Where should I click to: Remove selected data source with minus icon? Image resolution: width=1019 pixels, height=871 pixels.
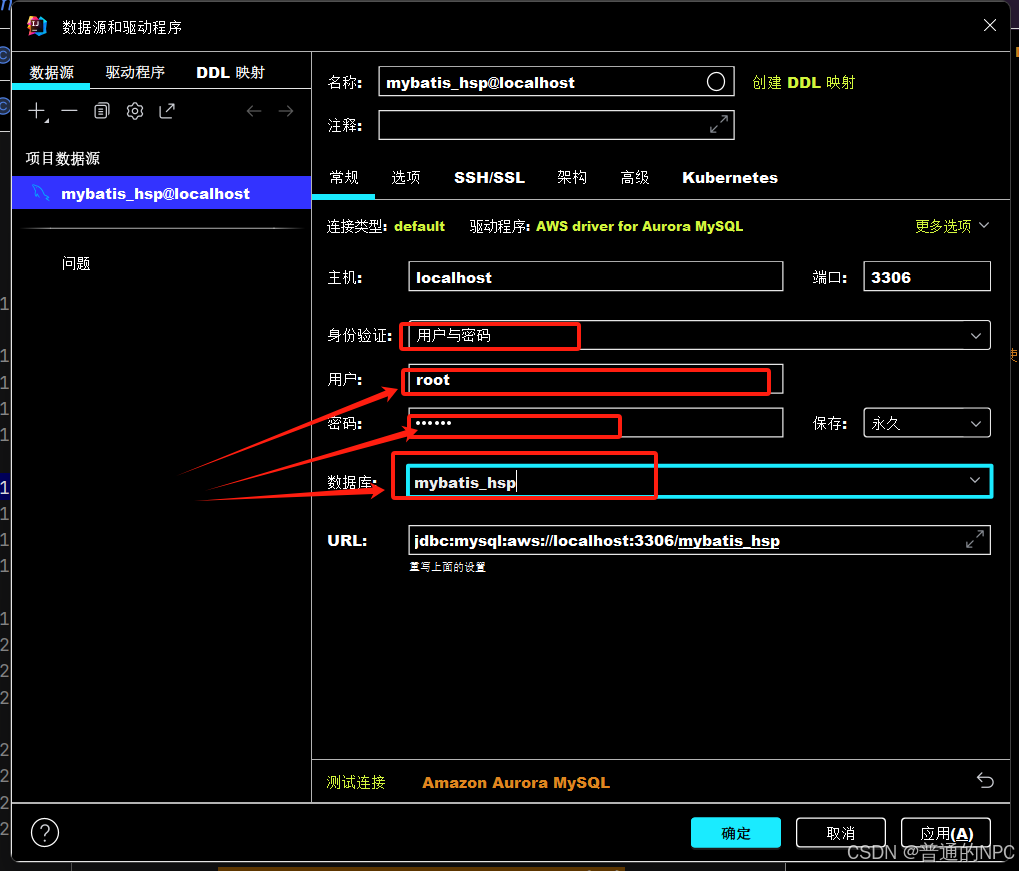70,111
